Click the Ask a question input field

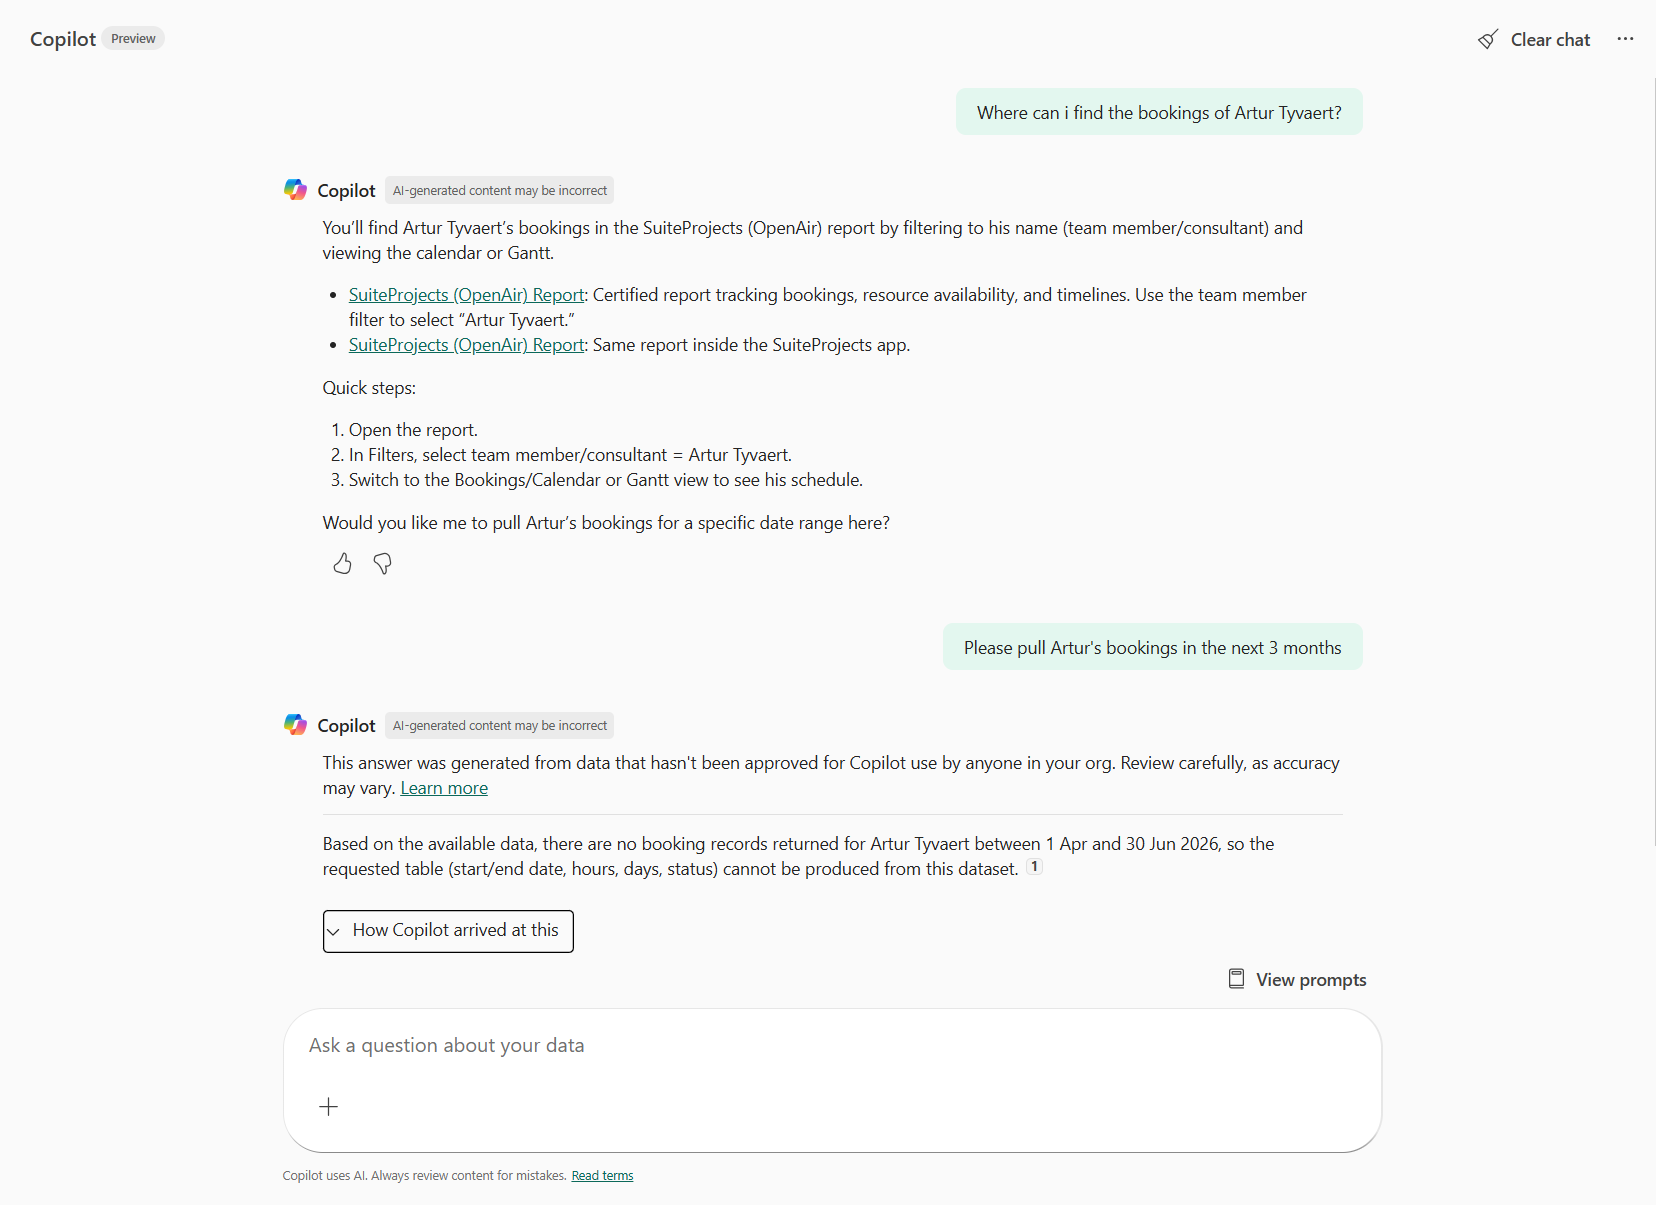pos(832,1046)
